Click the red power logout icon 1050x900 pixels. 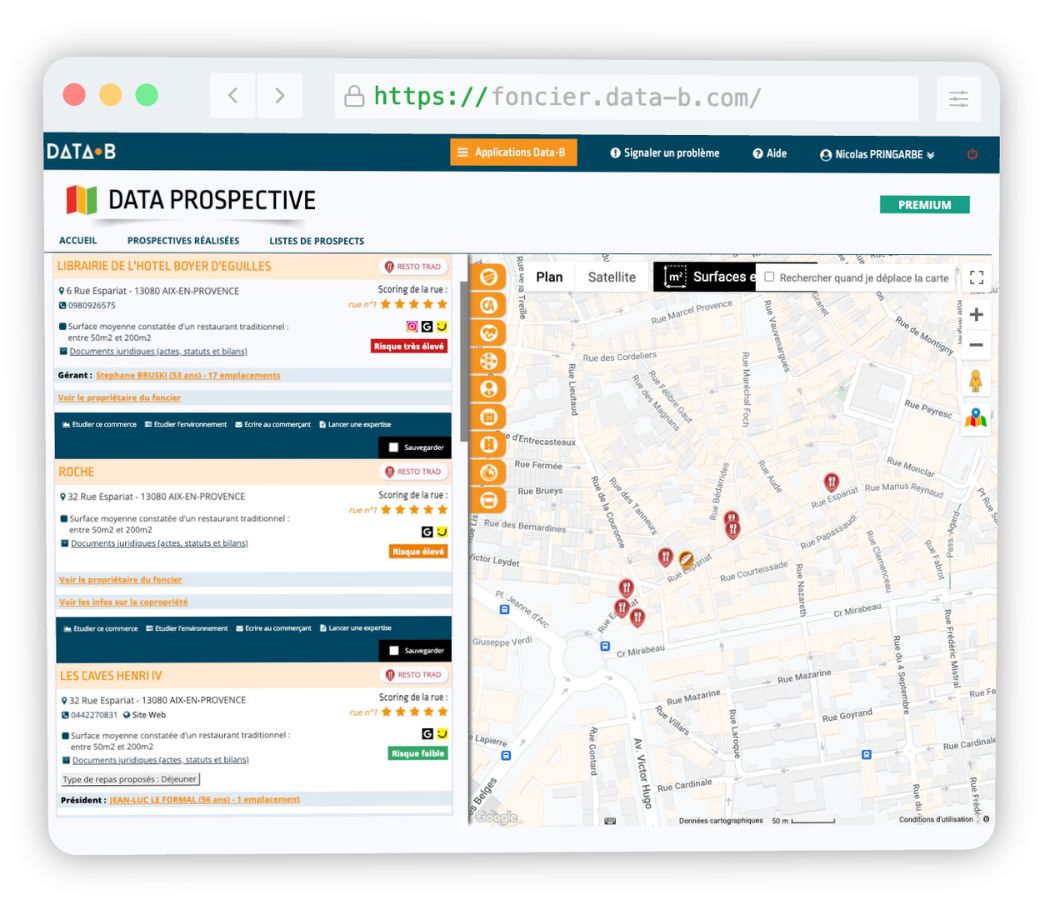coord(972,154)
